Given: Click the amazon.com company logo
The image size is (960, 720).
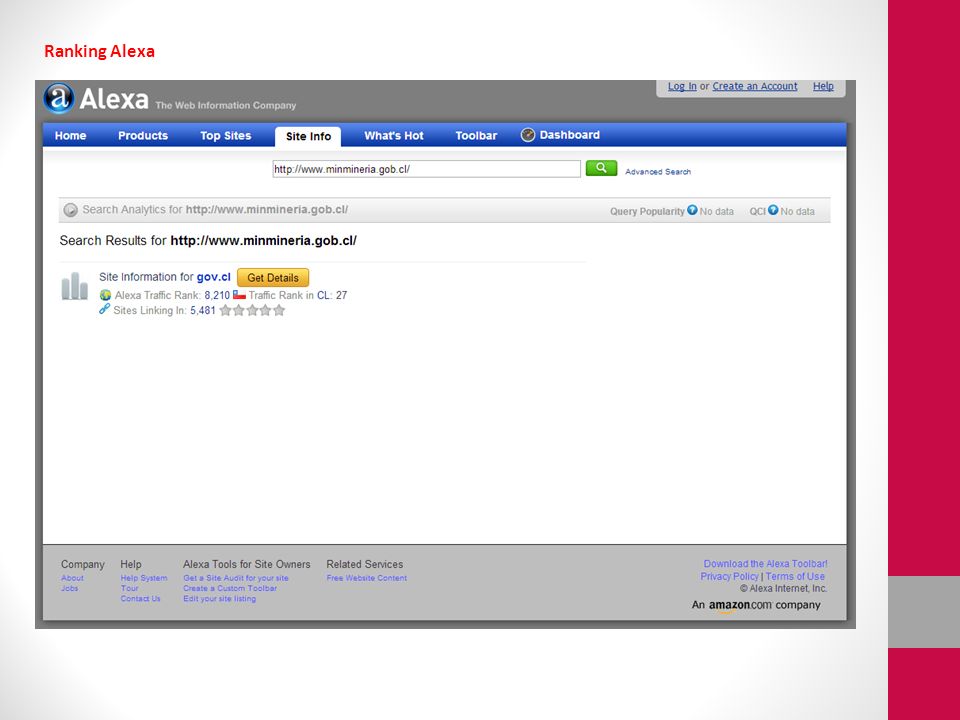Looking at the screenshot, I should click(x=756, y=606).
